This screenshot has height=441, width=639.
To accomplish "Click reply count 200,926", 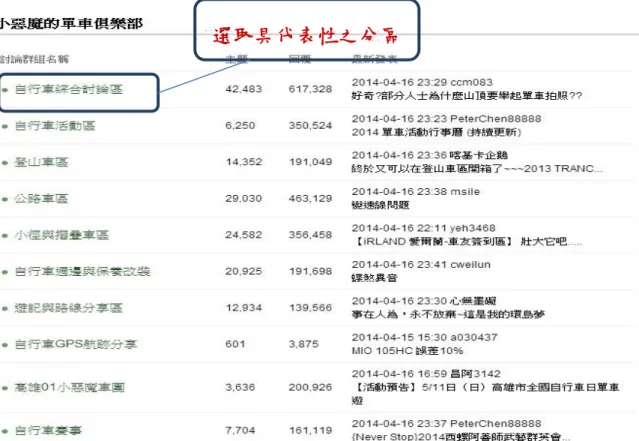I will point(310,387).
